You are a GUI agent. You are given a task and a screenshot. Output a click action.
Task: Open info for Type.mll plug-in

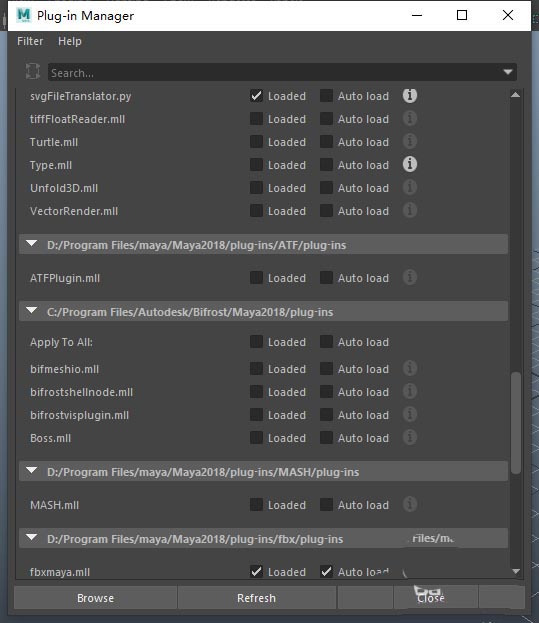410,164
